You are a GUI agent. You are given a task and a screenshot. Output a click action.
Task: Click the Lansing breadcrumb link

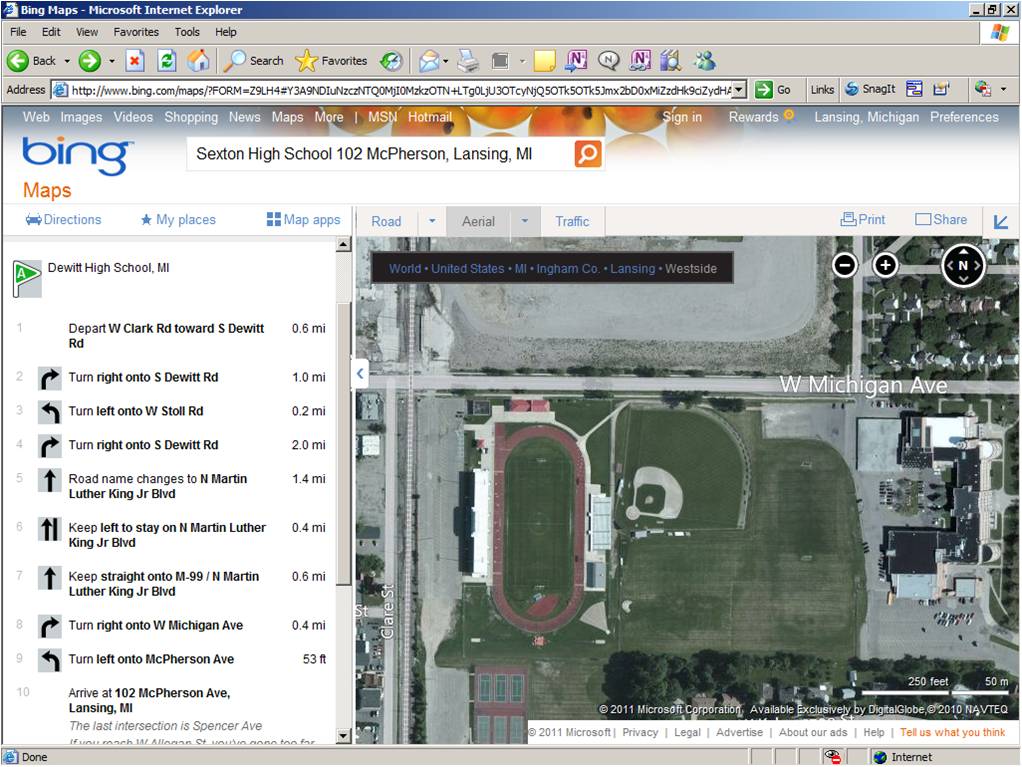(632, 268)
